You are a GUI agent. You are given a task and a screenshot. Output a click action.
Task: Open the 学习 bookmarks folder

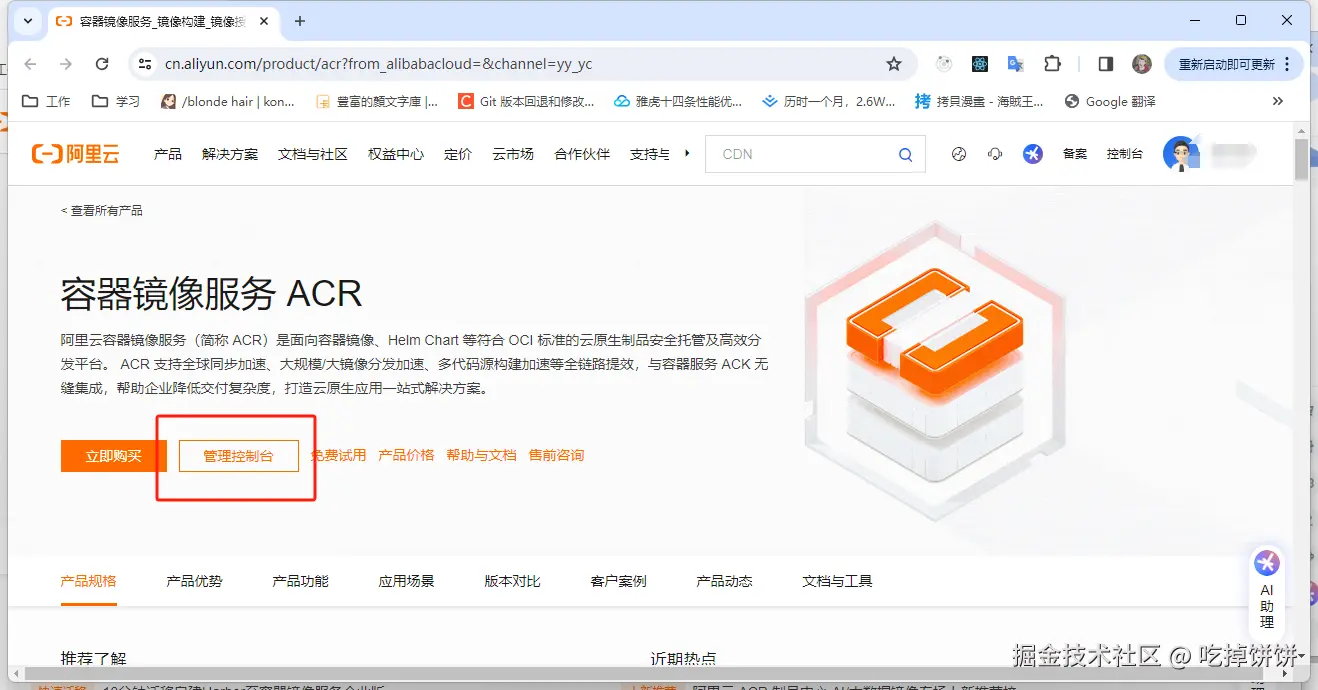coord(116,101)
